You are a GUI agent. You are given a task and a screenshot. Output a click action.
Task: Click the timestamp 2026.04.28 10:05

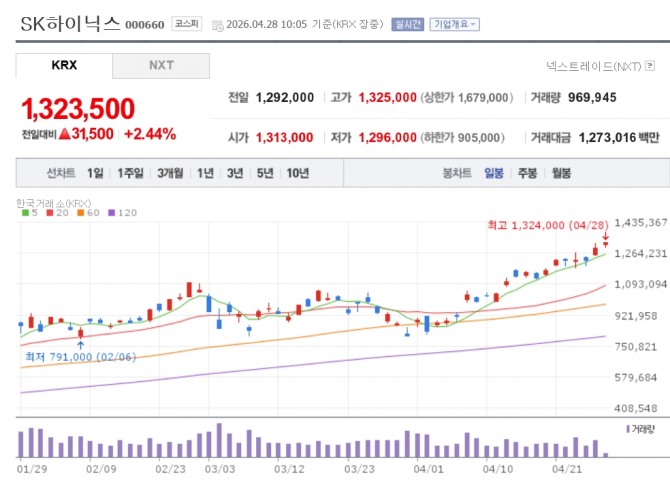coord(267,24)
